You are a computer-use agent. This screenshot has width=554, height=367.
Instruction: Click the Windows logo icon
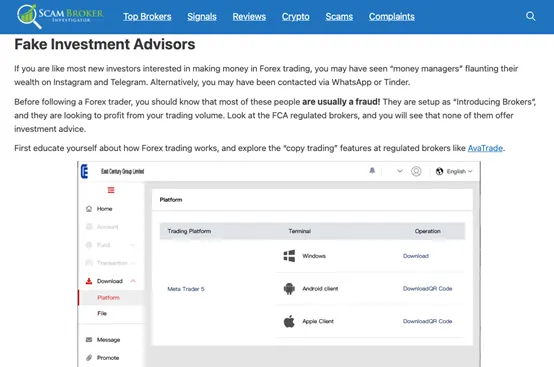tap(289, 256)
